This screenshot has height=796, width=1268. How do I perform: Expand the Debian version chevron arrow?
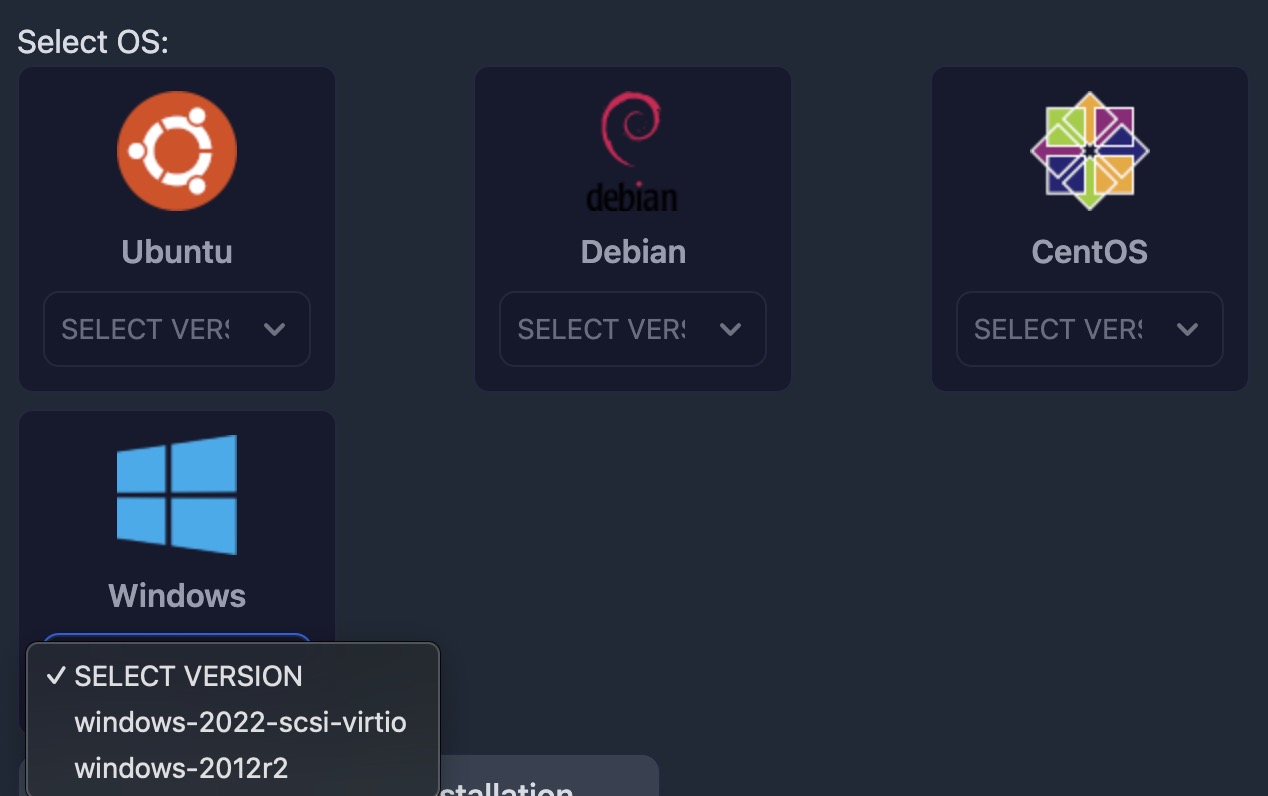coord(731,330)
